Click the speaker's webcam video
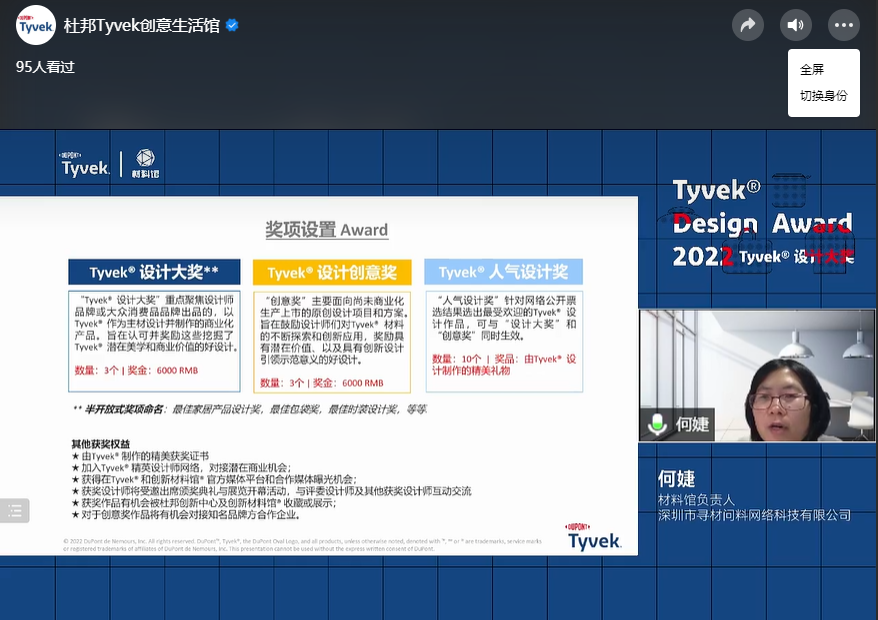This screenshot has height=620, width=878. pyautogui.click(x=757, y=375)
